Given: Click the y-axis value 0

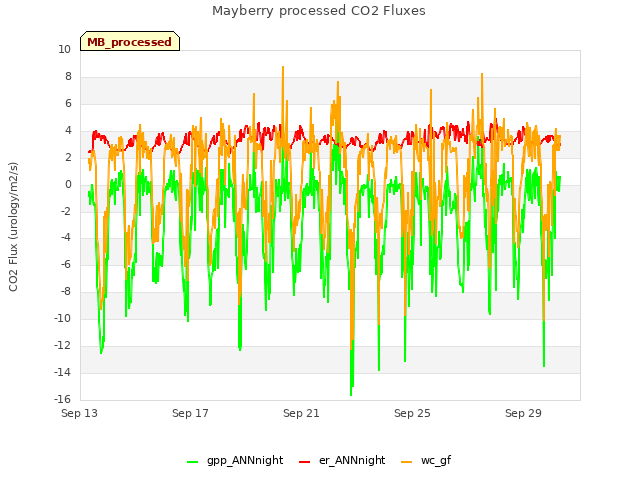Looking at the screenshot, I should [x=68, y=184].
